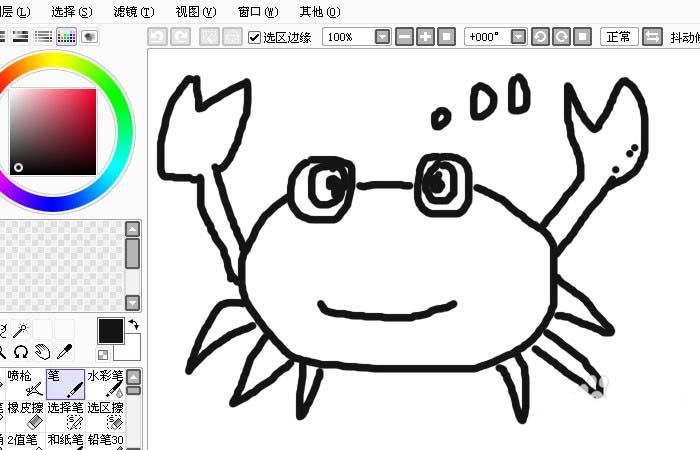
Task: Select the 橡皮擦 (Eraser) tool
Action: tap(25, 416)
